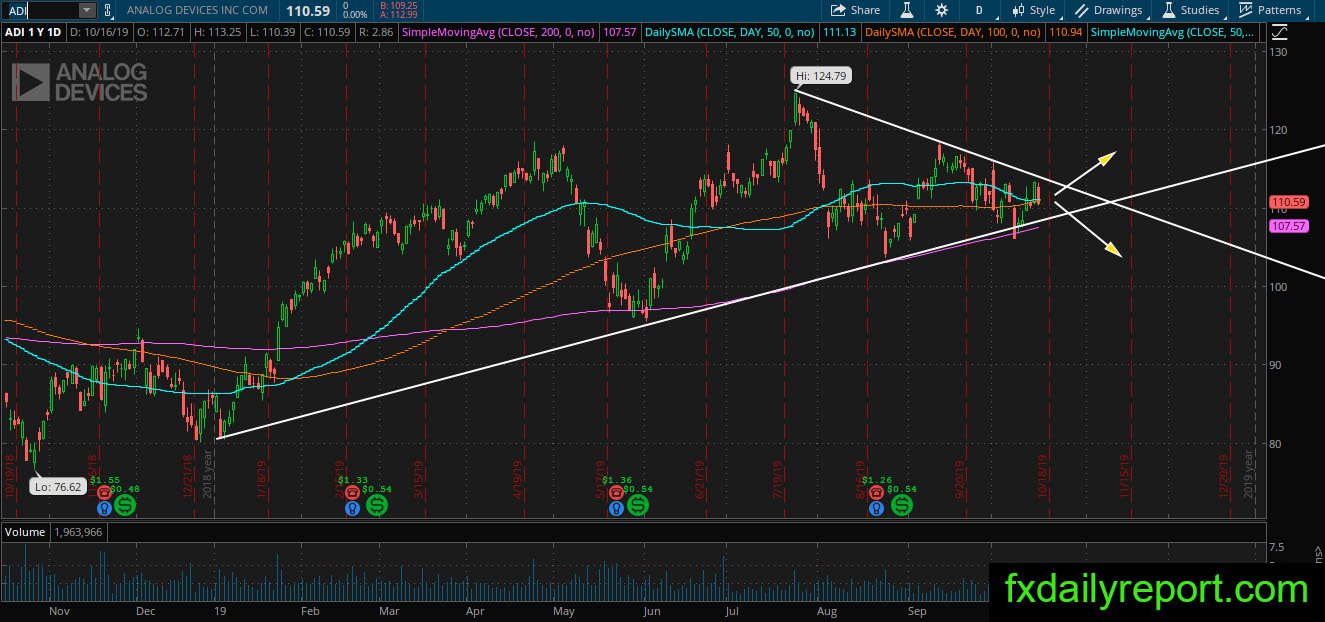The height and width of the screenshot is (622, 1325).
Task: Click the blue lightbulb icon near $1.33
Action: [352, 508]
